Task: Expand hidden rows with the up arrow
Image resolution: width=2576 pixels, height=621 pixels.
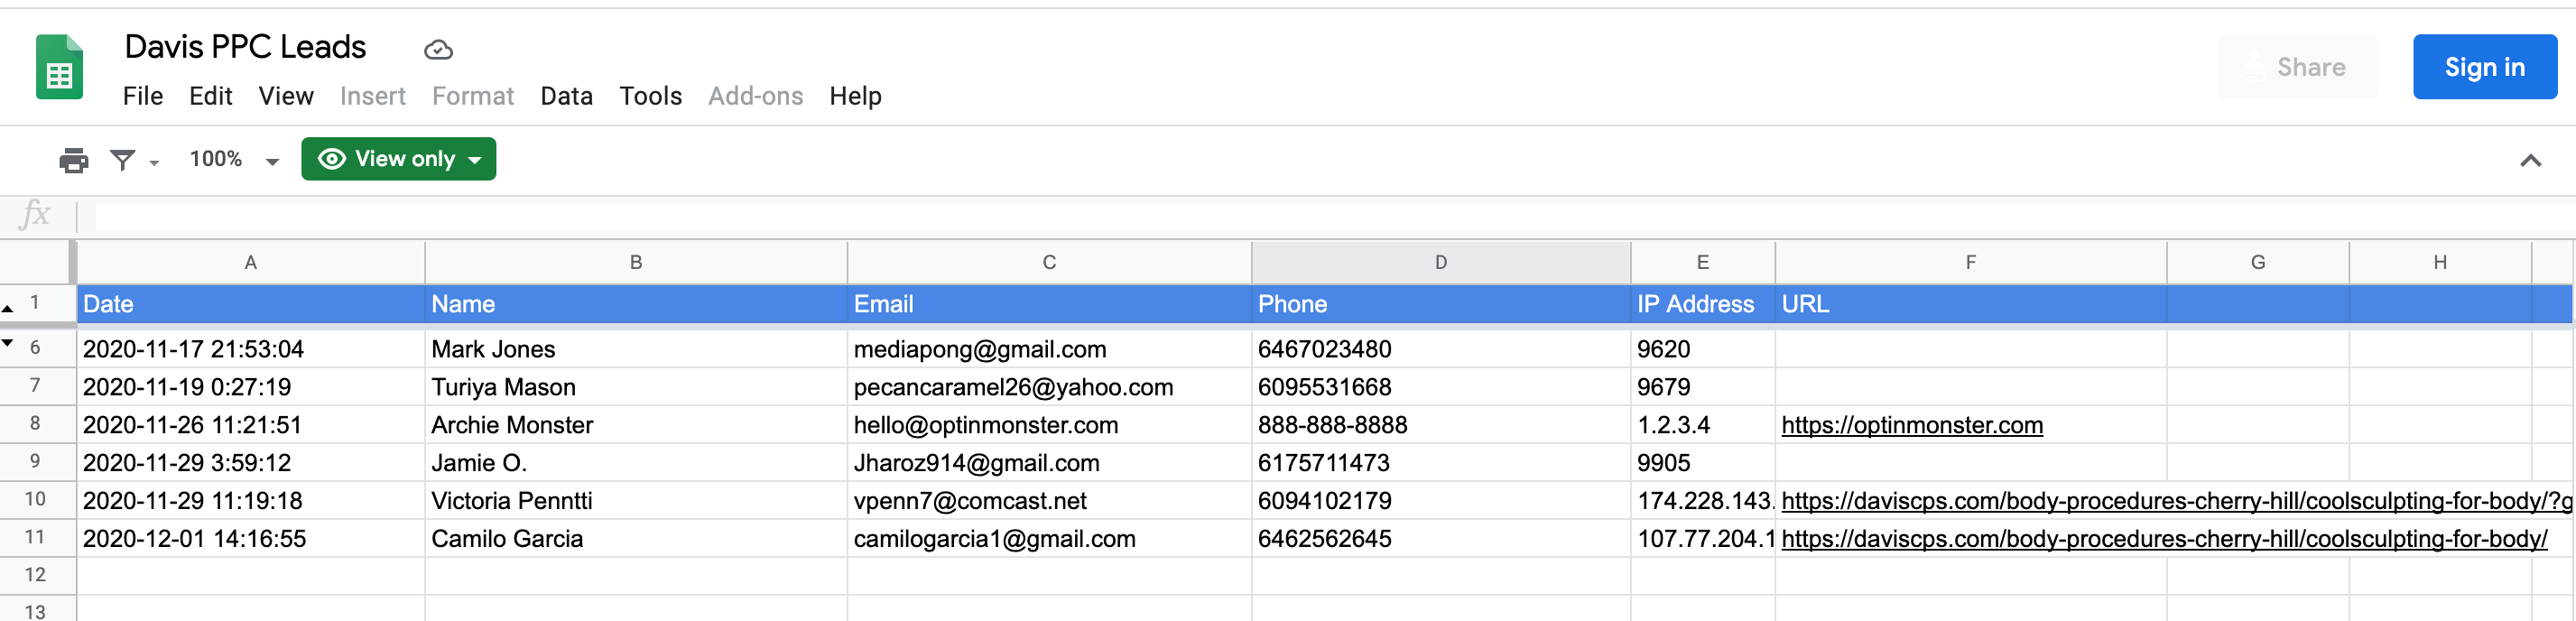Action: pos(8,309)
